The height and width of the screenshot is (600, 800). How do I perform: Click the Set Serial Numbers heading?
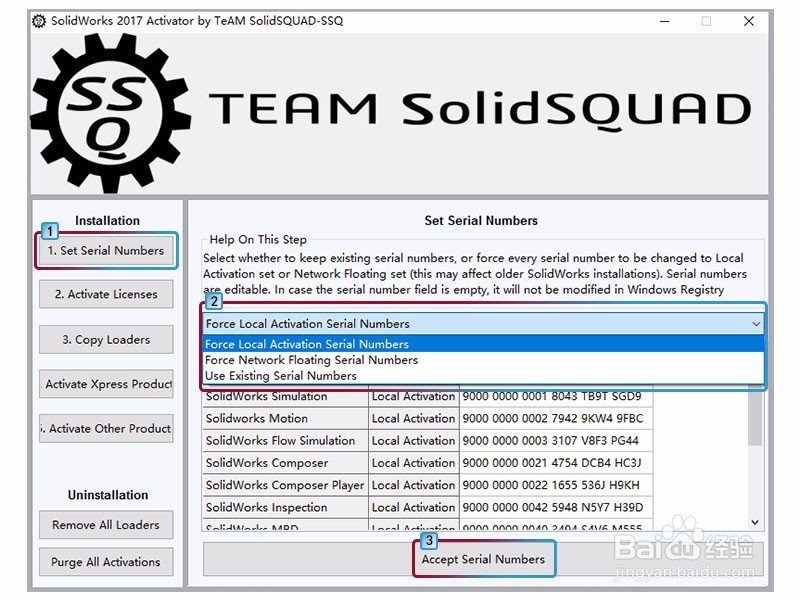click(481, 220)
